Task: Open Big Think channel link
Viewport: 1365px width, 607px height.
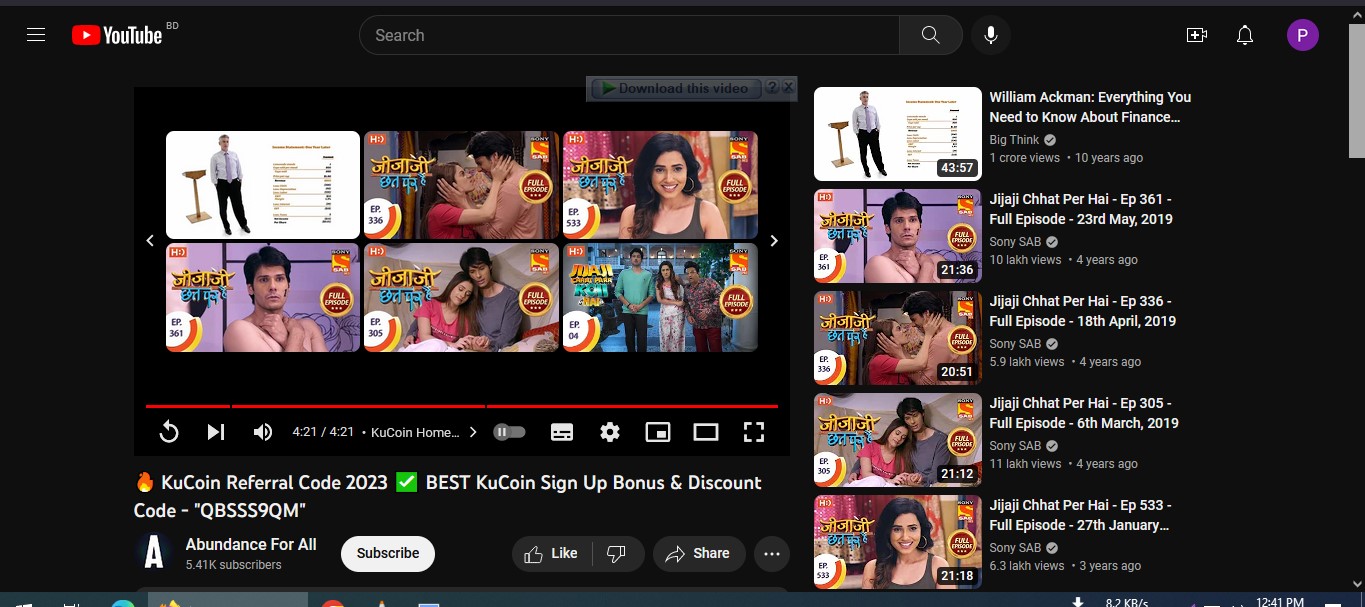Action: [1014, 140]
